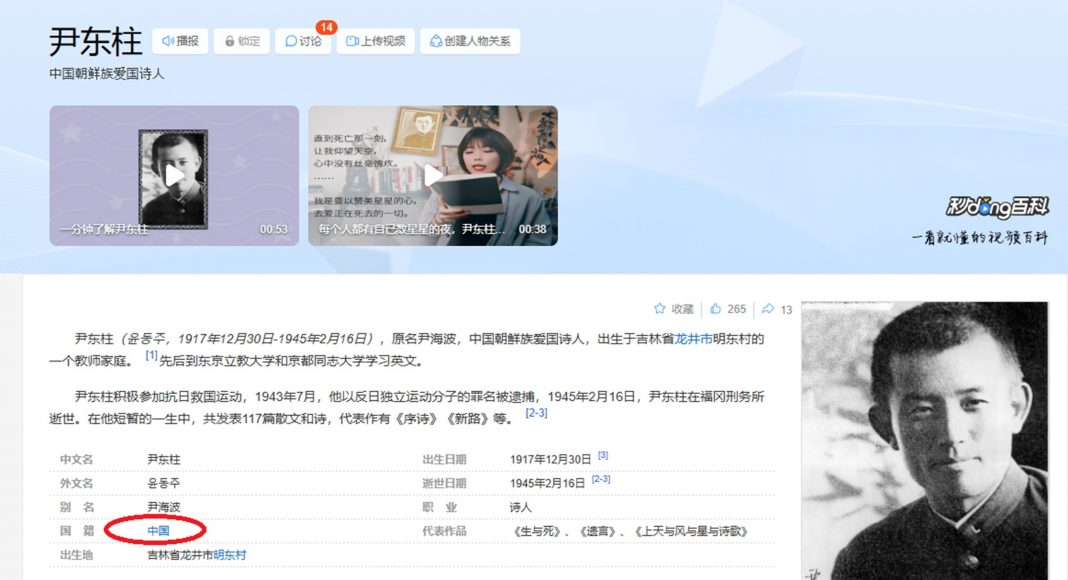Screen dimensions: 1068x580
Task: Click the 播报 audio broadcast button
Action: pos(180,41)
